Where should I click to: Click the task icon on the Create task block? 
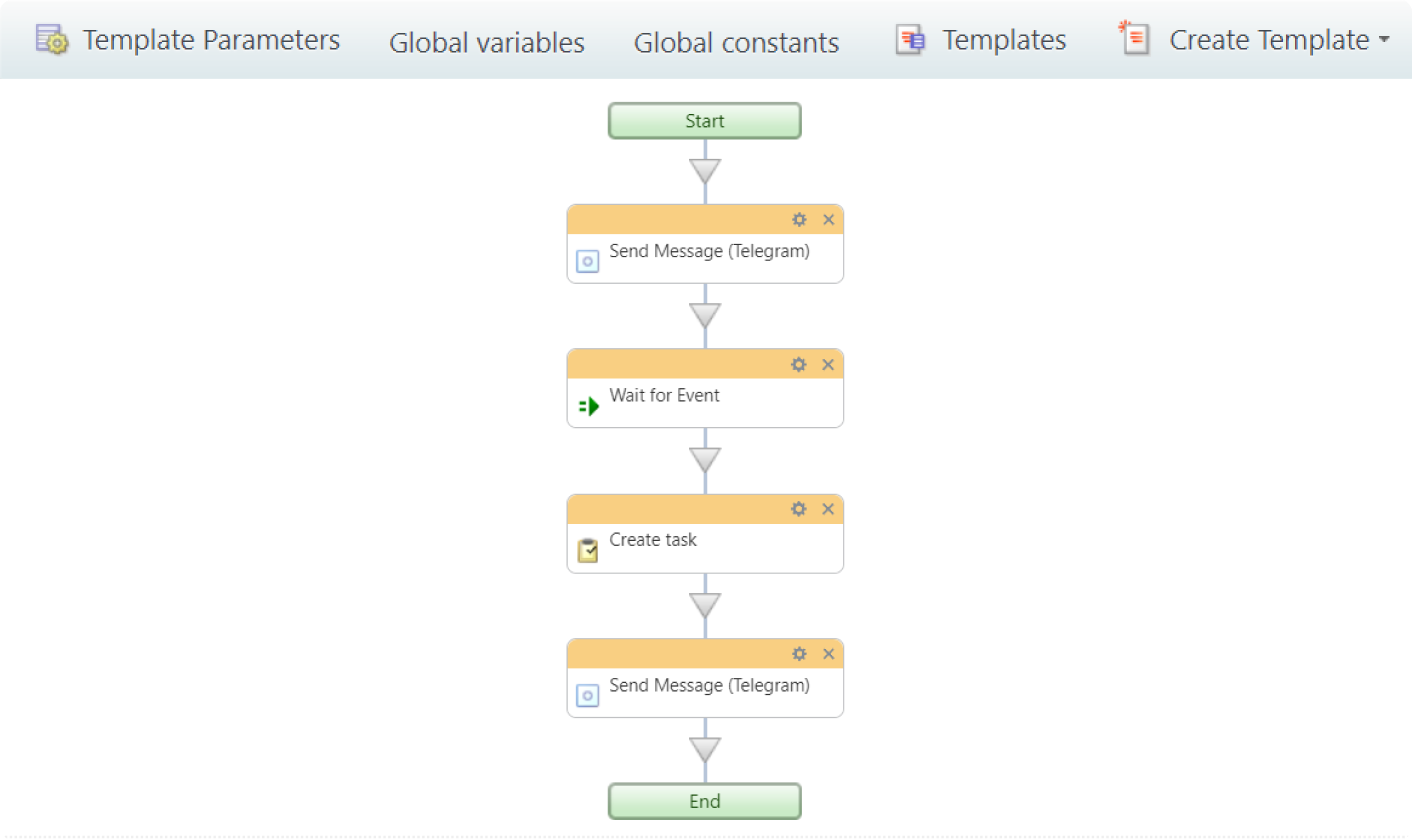587,550
